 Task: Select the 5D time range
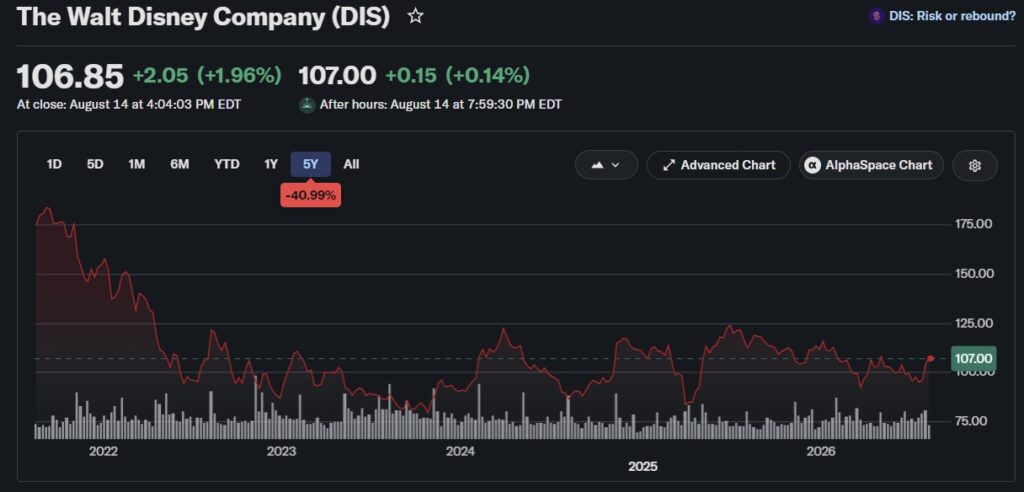point(95,164)
